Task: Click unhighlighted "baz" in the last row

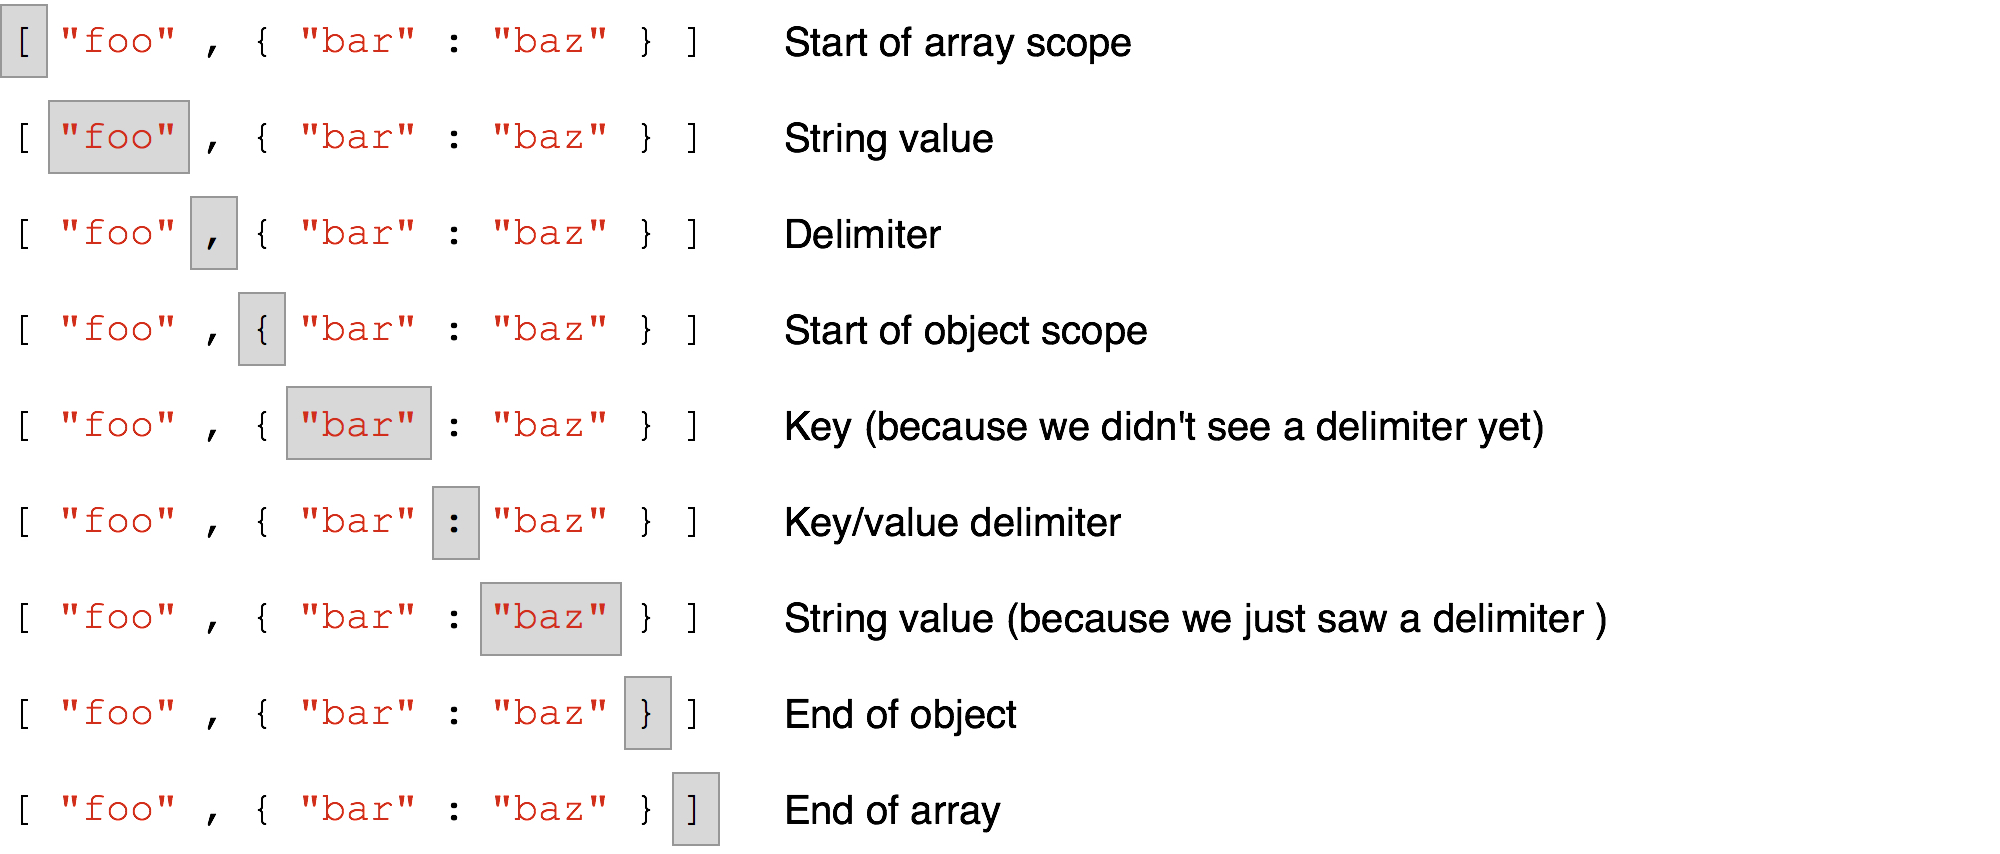Action: pos(550,809)
